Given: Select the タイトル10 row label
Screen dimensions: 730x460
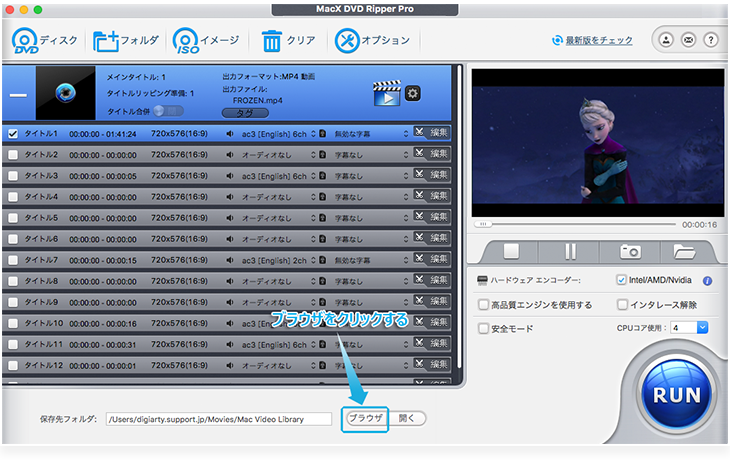Looking at the screenshot, I should click(43, 323).
